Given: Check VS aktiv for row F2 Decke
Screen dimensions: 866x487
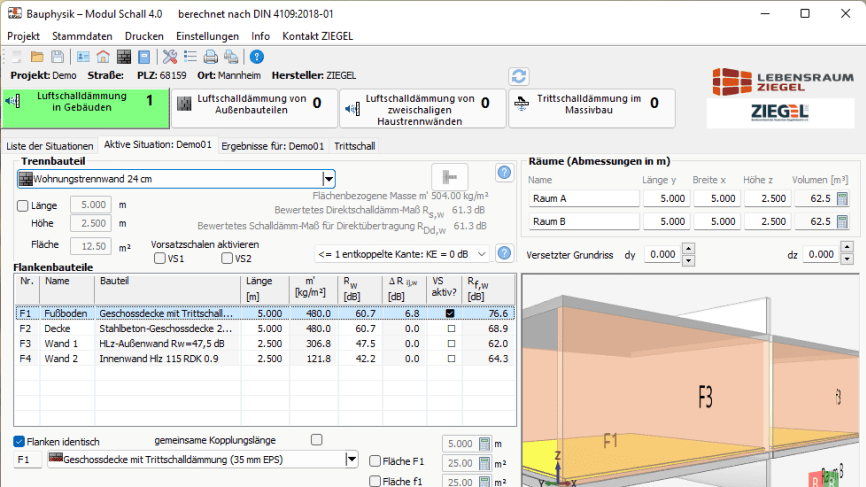Looking at the screenshot, I should click(451, 329).
